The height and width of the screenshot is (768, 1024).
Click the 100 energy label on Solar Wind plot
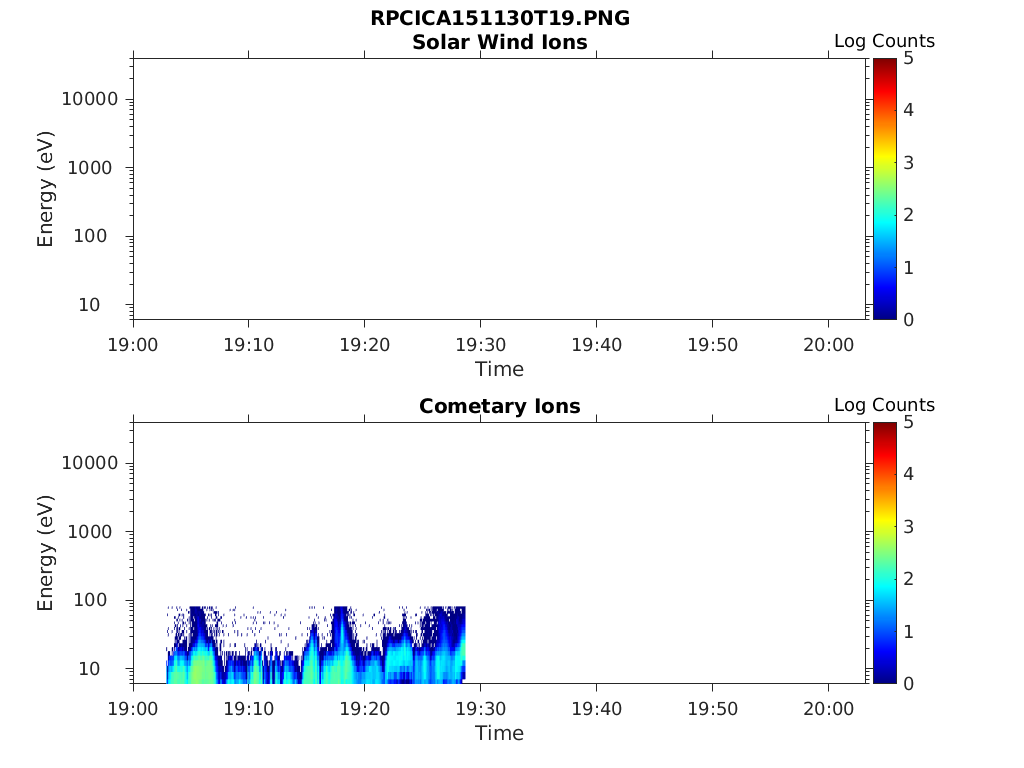[x=89, y=236]
